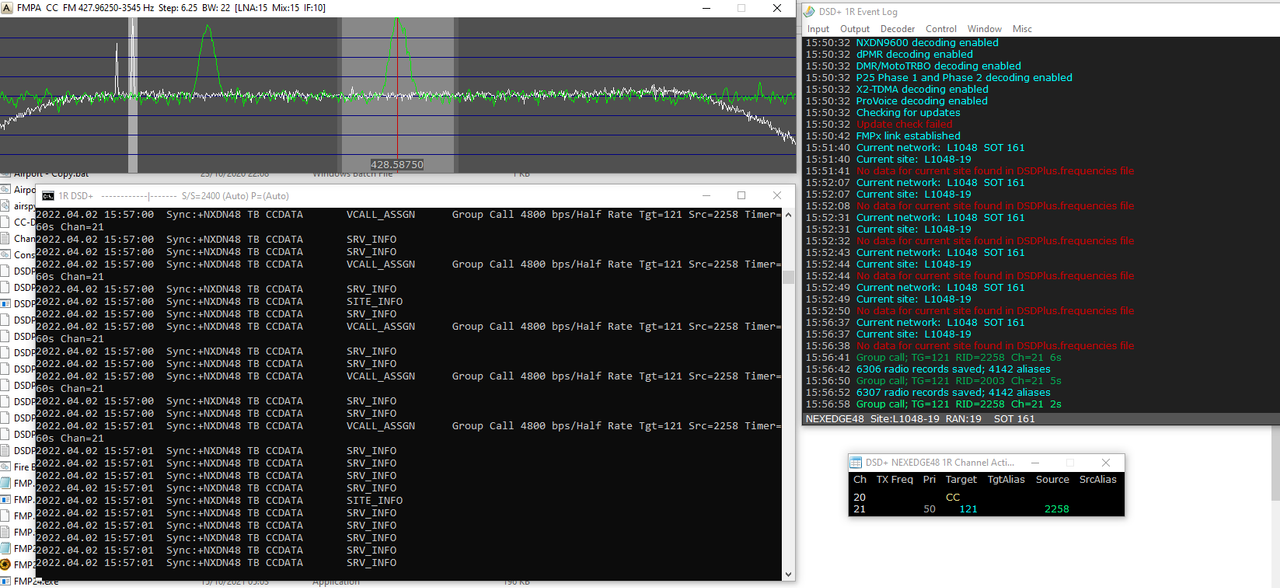Select 15:56:58 Group call log line
This screenshot has height=588, width=1280.
958,404
